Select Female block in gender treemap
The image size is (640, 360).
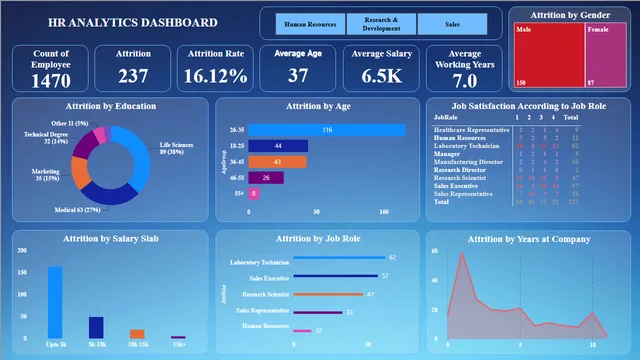606,55
